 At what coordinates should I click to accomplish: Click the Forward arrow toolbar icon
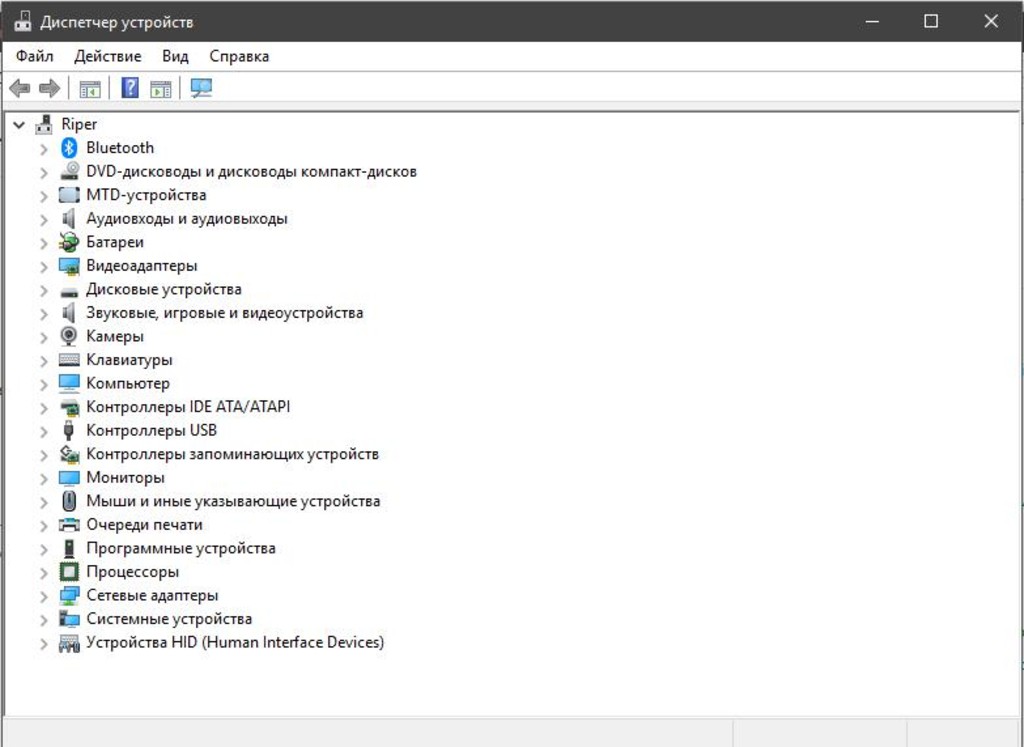(x=50, y=87)
